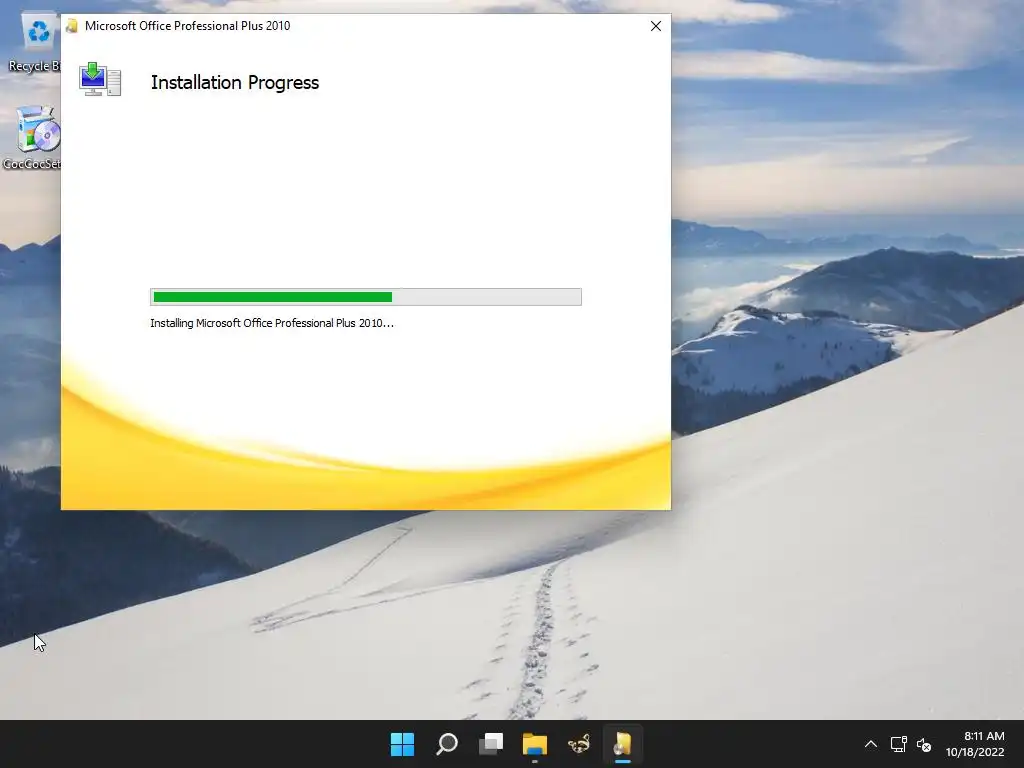Open Task View on the taskbar

[x=490, y=744]
